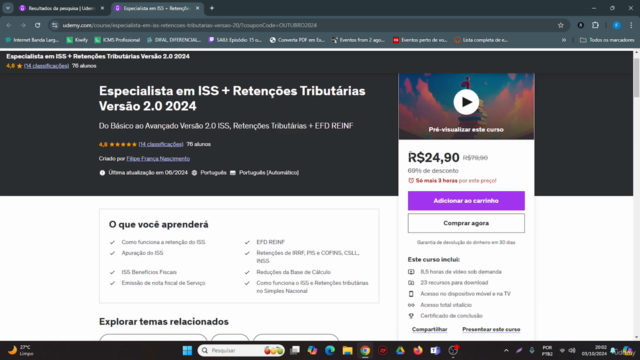Bookmark this page with the star icon
640x360 pixels.
pyautogui.click(x=561, y=25)
